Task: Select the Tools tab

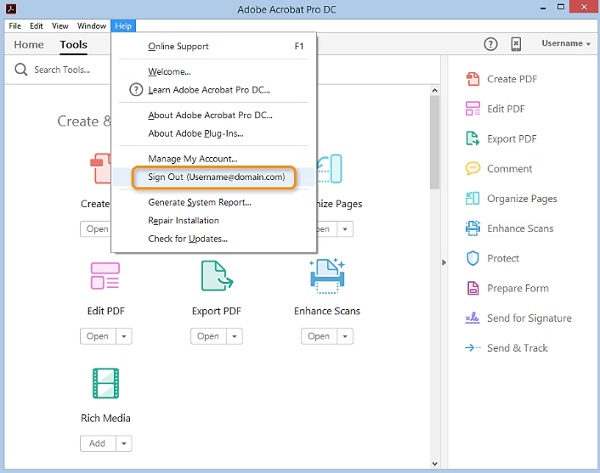Action: [x=73, y=45]
